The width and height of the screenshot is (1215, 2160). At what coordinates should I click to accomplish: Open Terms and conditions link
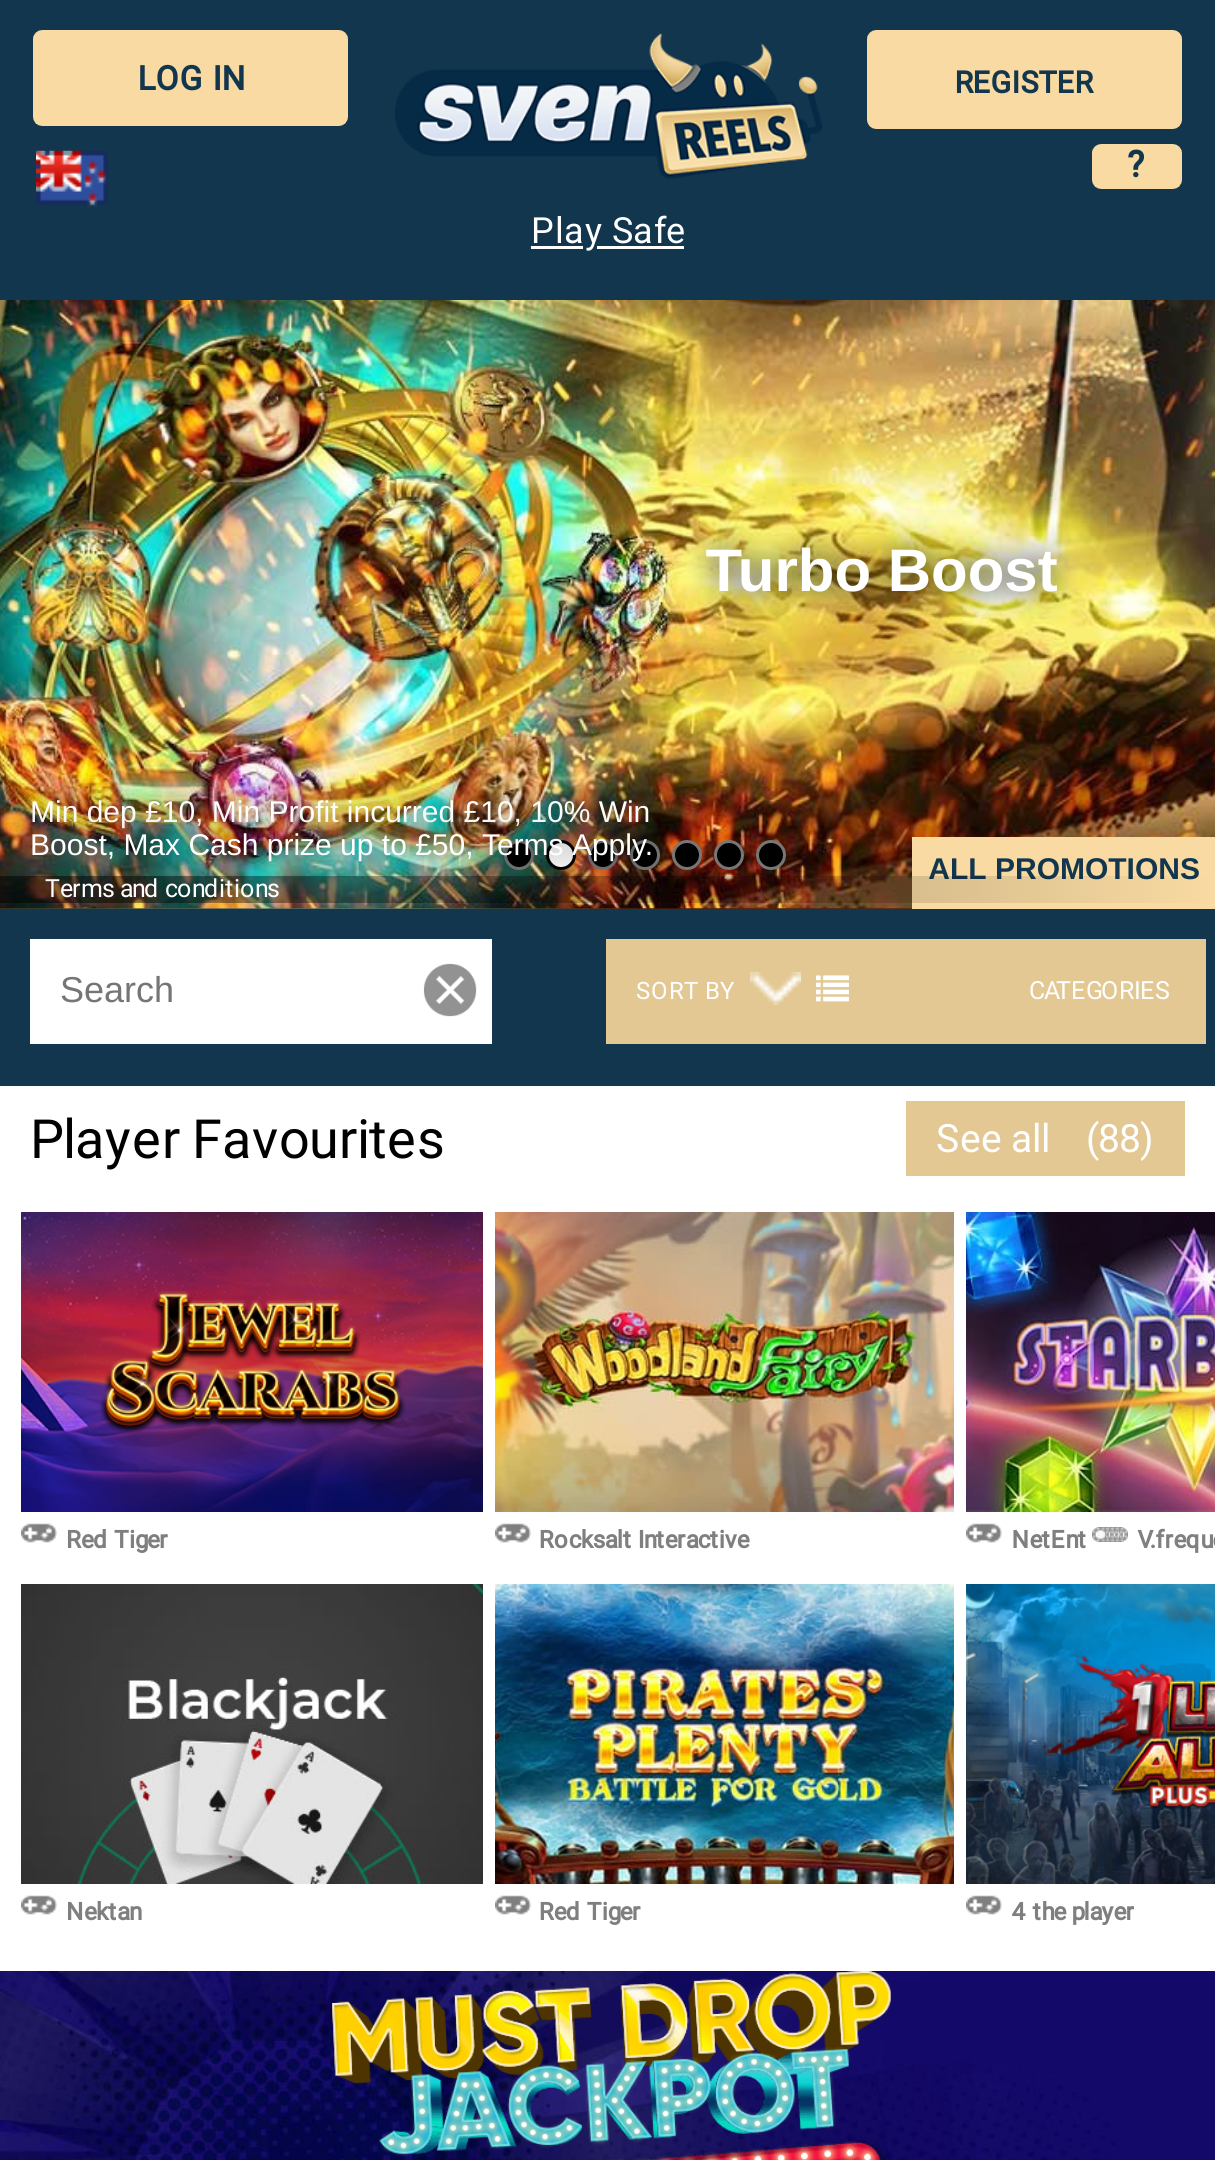[x=162, y=889]
